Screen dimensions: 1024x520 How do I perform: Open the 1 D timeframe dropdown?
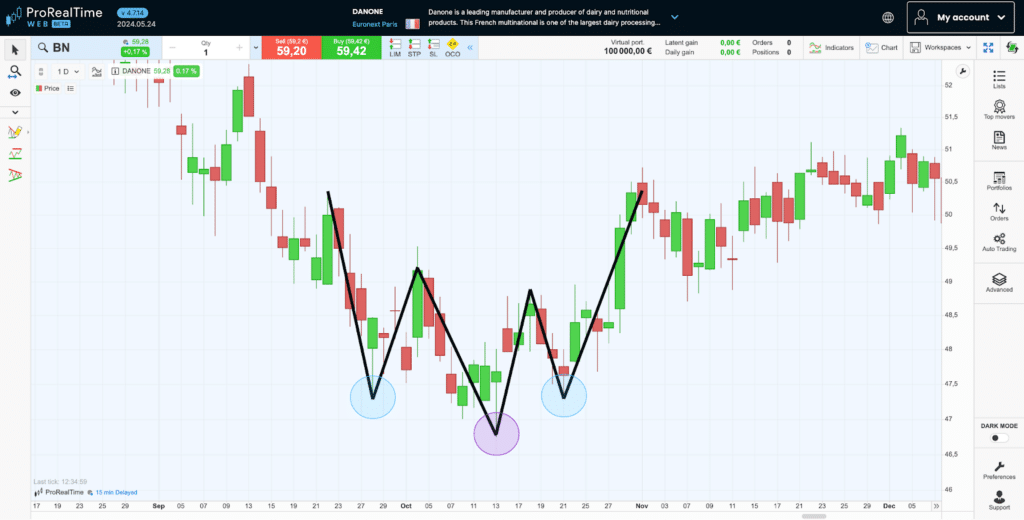click(x=68, y=72)
